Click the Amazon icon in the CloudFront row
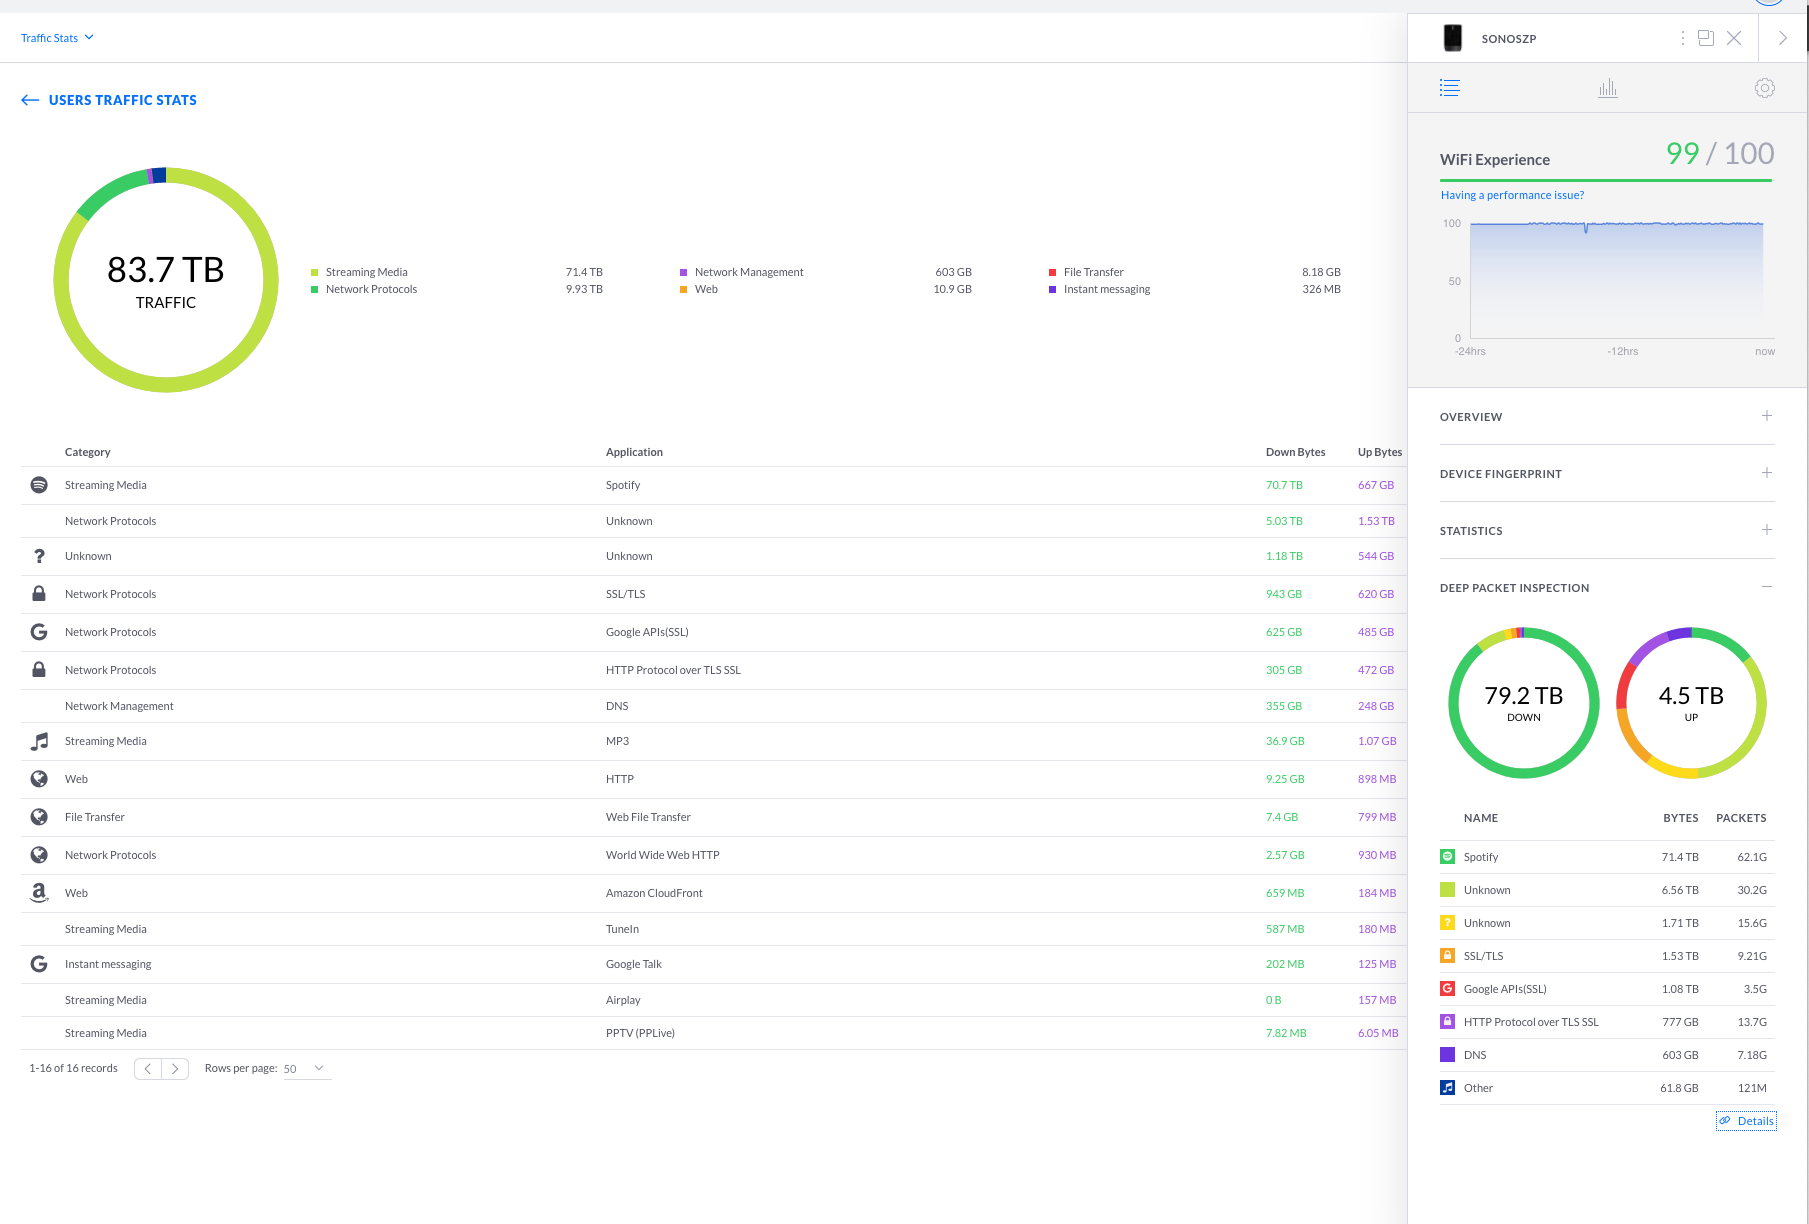 pos(39,893)
